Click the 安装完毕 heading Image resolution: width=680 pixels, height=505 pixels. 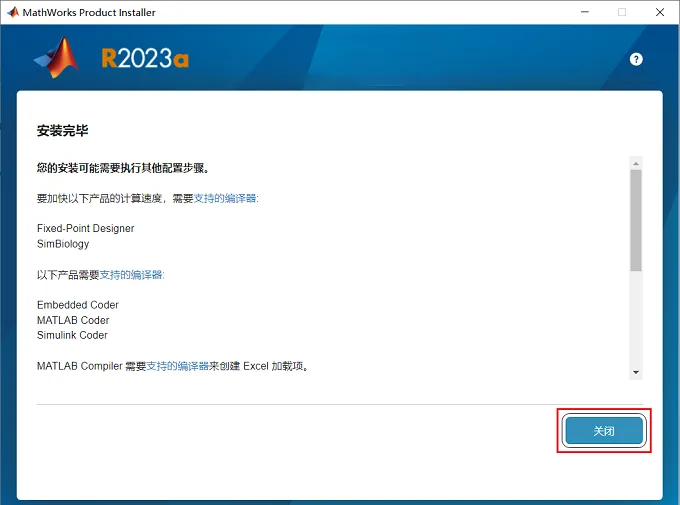(x=62, y=131)
